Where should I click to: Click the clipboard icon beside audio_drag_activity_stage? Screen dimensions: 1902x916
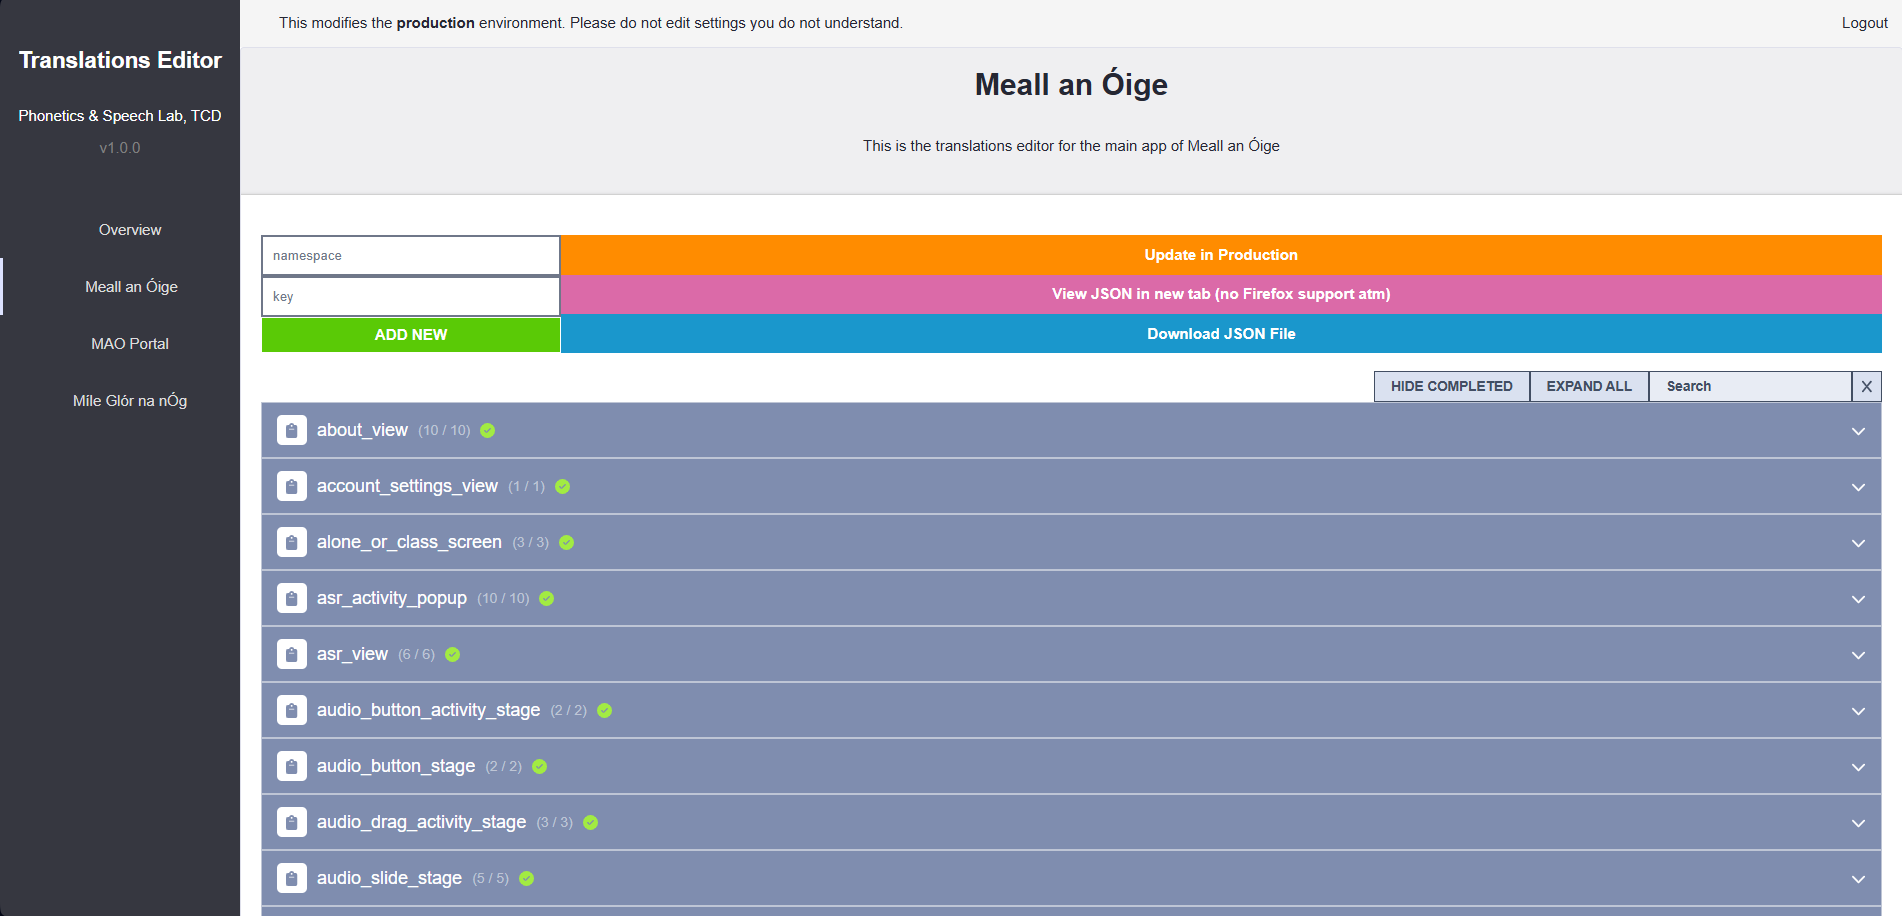click(291, 823)
